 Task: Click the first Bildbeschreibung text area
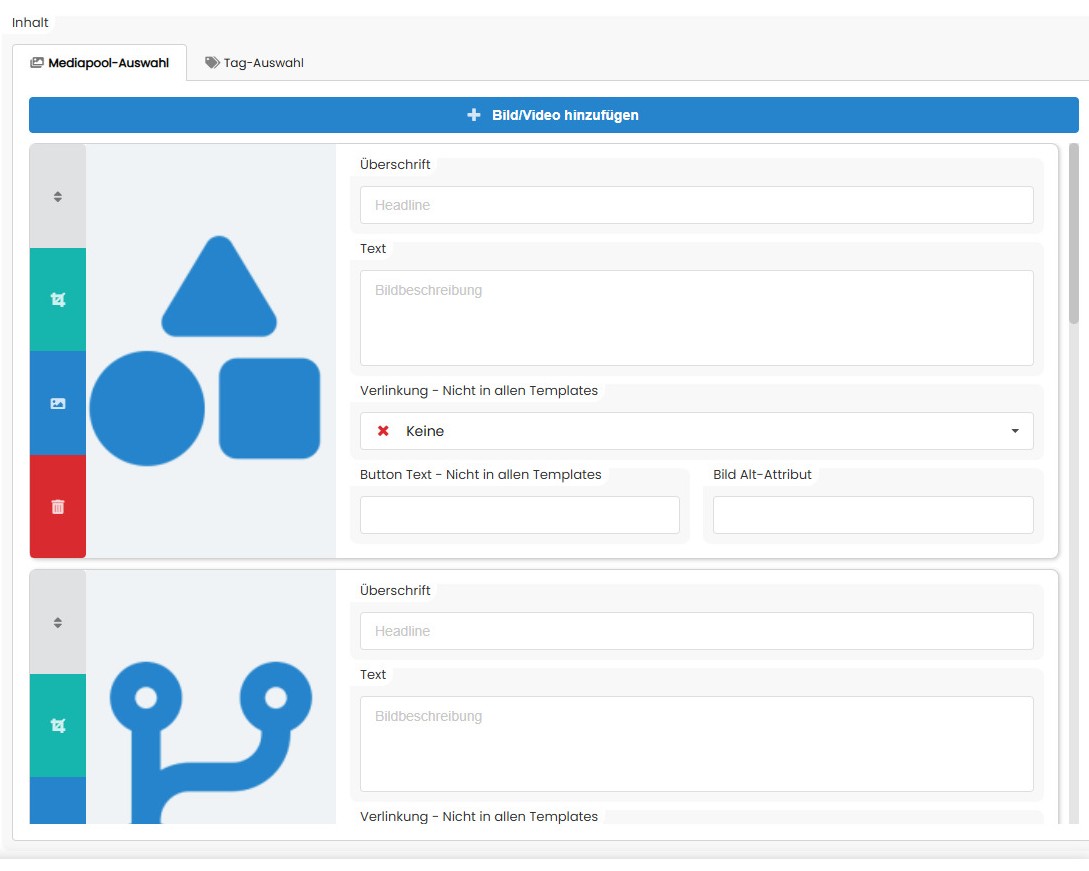(x=696, y=317)
